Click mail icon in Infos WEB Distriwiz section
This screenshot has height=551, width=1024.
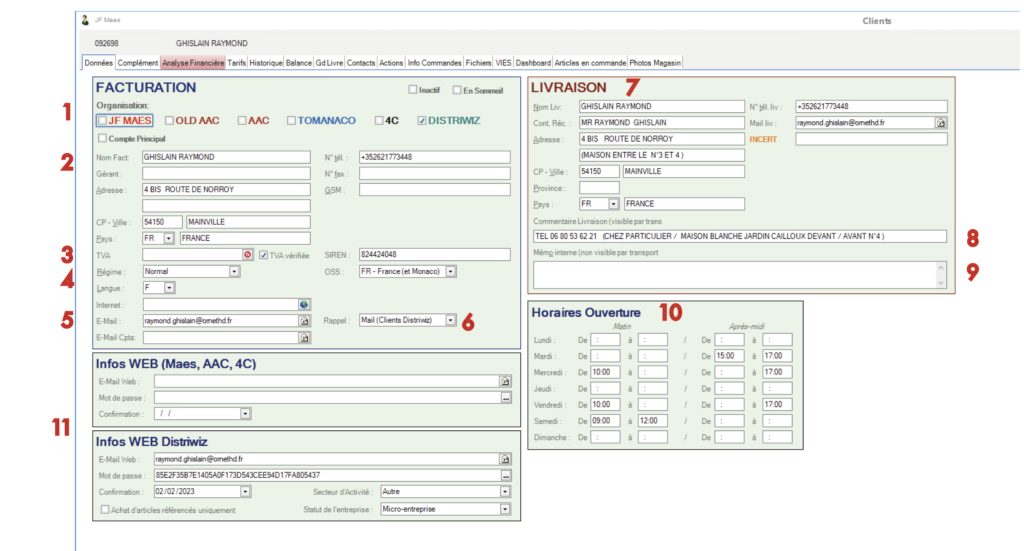tap(505, 459)
